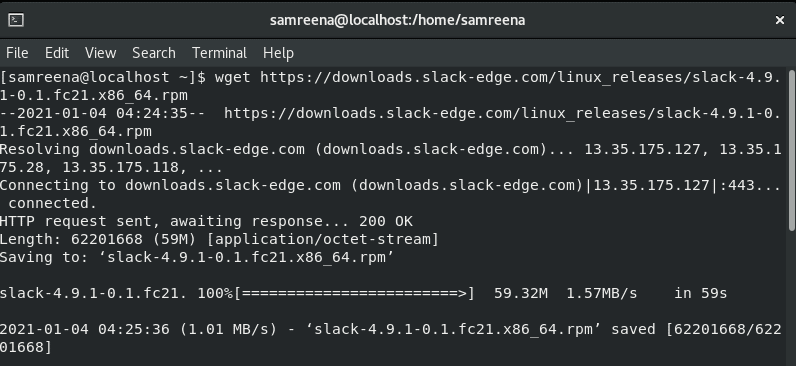796x366 pixels.
Task: Open the File menu
Action: (17, 53)
